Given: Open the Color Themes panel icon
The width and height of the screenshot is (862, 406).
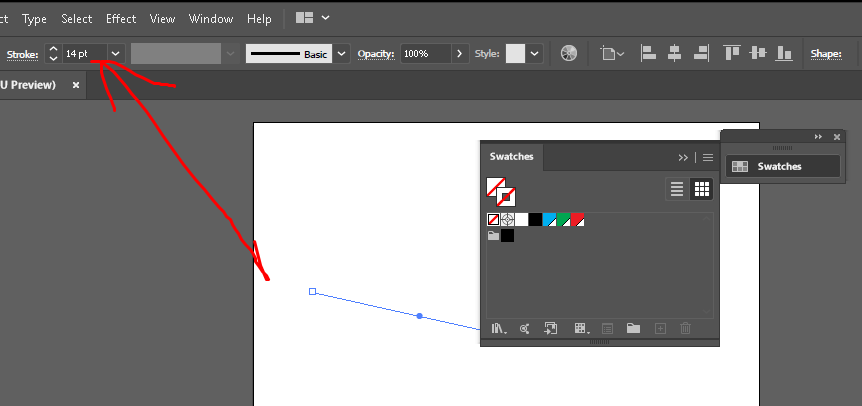Looking at the screenshot, I should 525,329.
